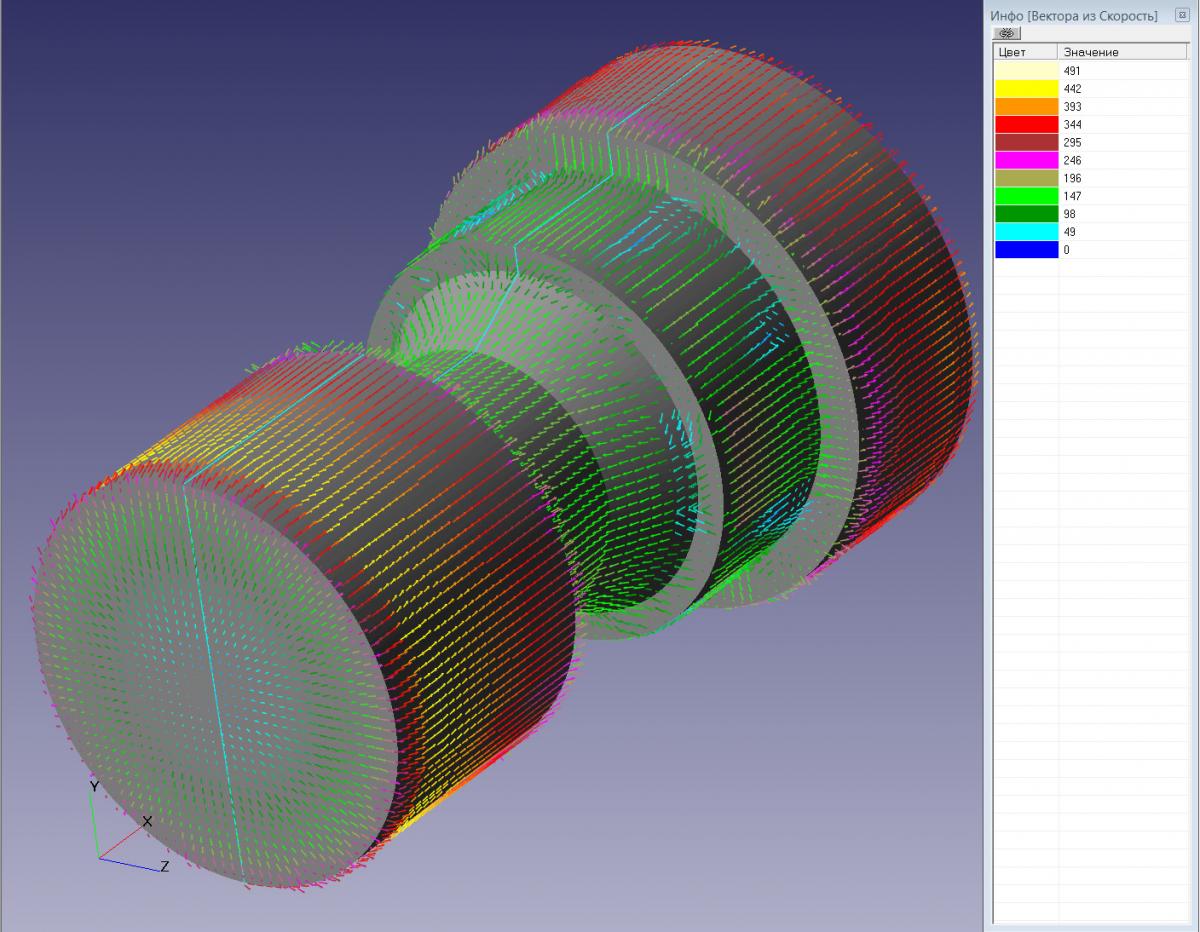Screen dimensions: 1200x932
Task: Choose the magenta swatch for value 246
Action: click(x=1026, y=160)
